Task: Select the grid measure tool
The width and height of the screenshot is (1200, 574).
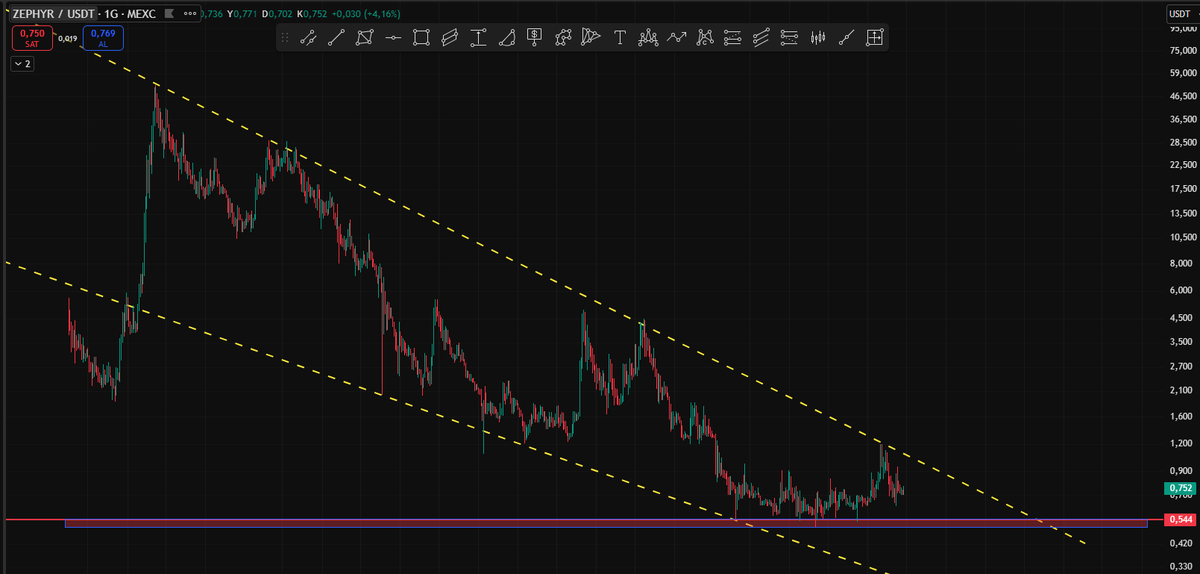Action: (874, 38)
